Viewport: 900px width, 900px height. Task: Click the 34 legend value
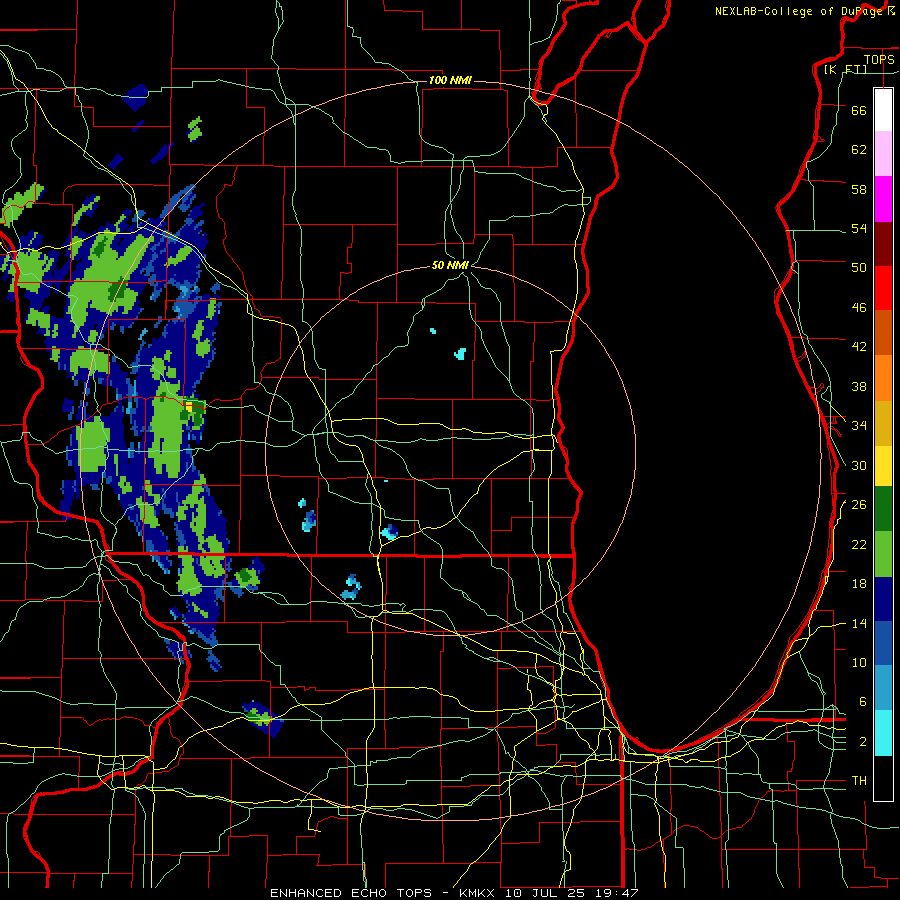pyautogui.click(x=859, y=425)
